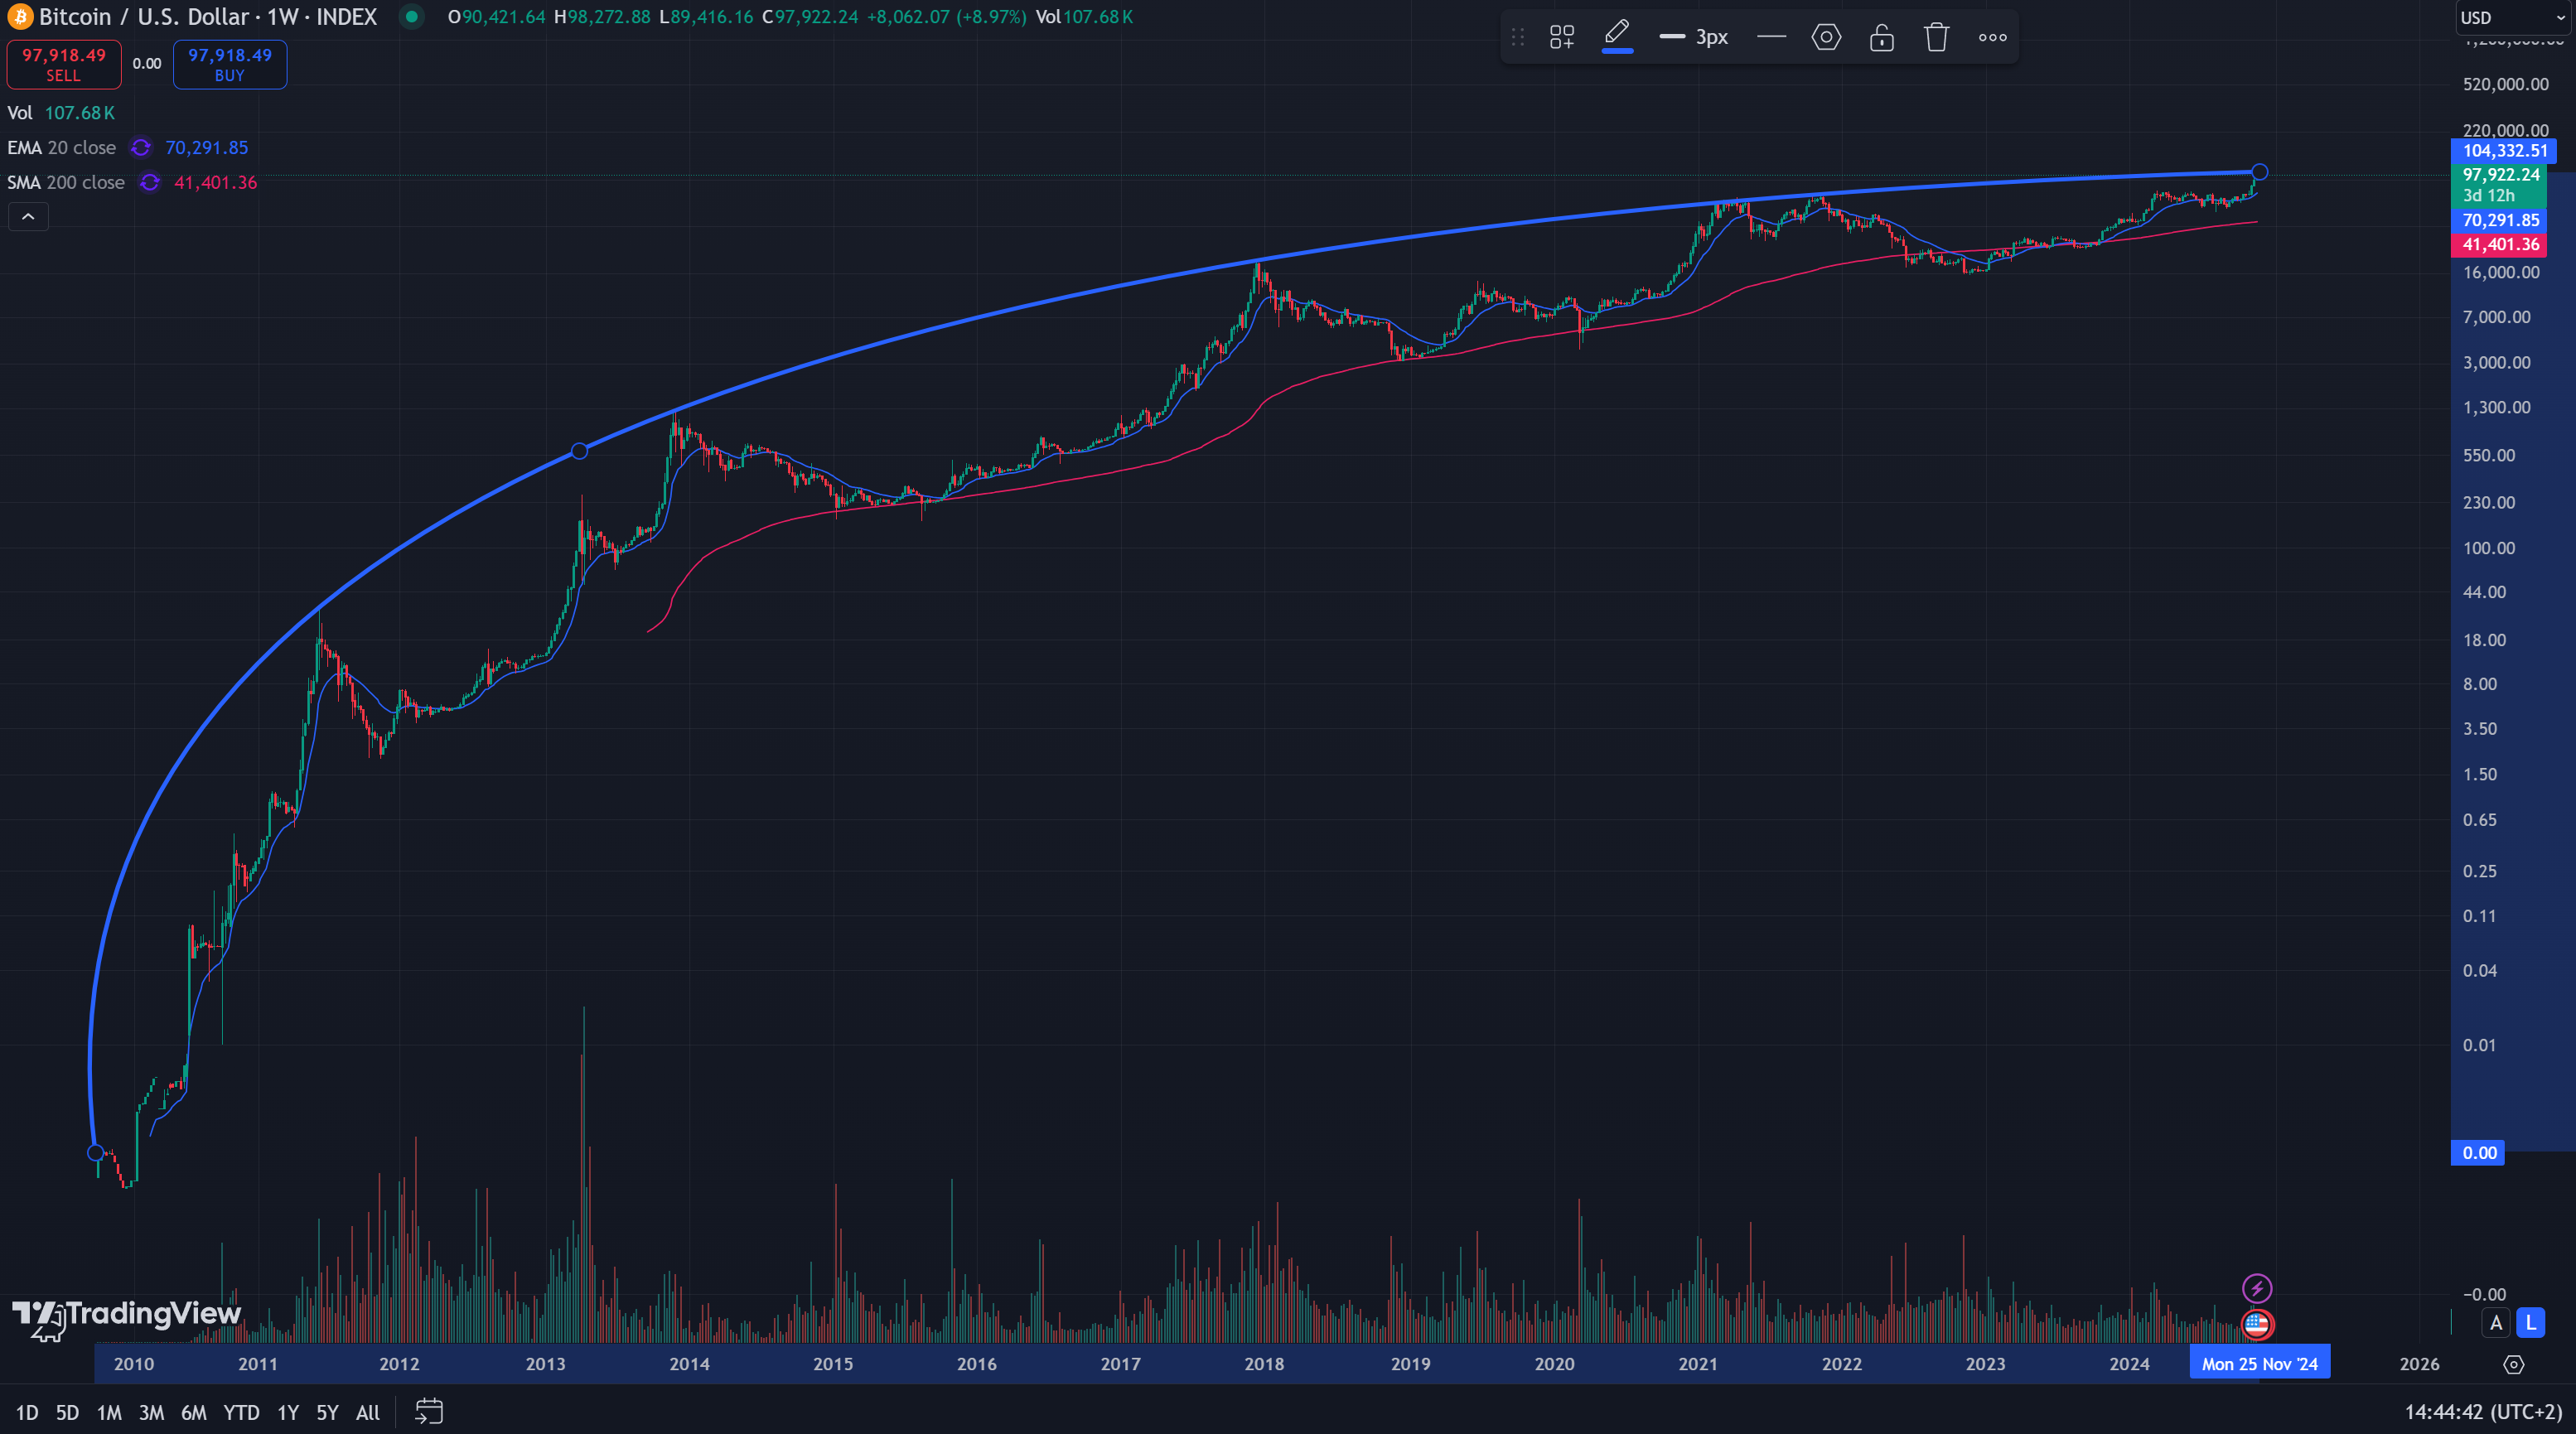Click the red SELL price button

pyautogui.click(x=64, y=64)
